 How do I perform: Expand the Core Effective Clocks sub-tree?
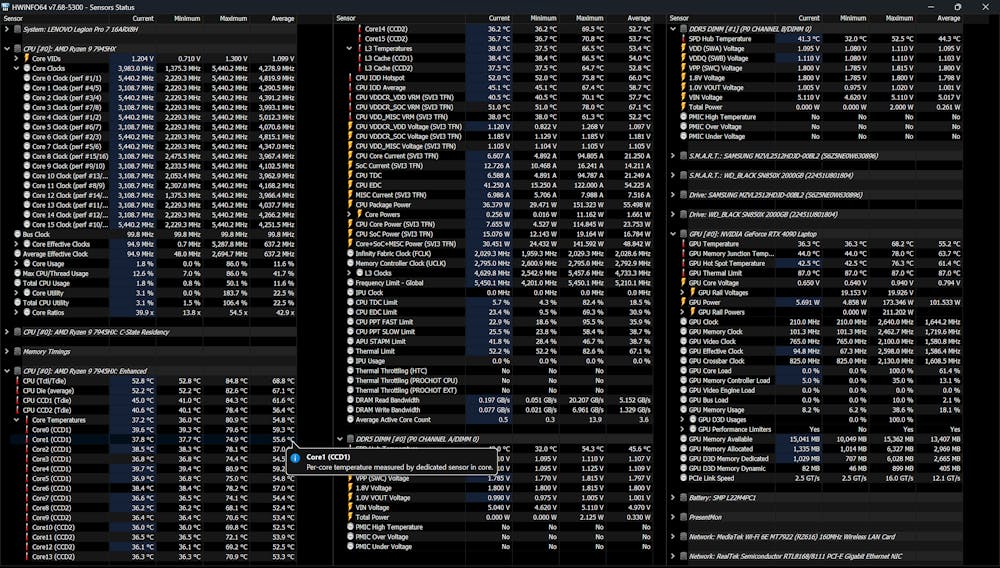(17, 244)
